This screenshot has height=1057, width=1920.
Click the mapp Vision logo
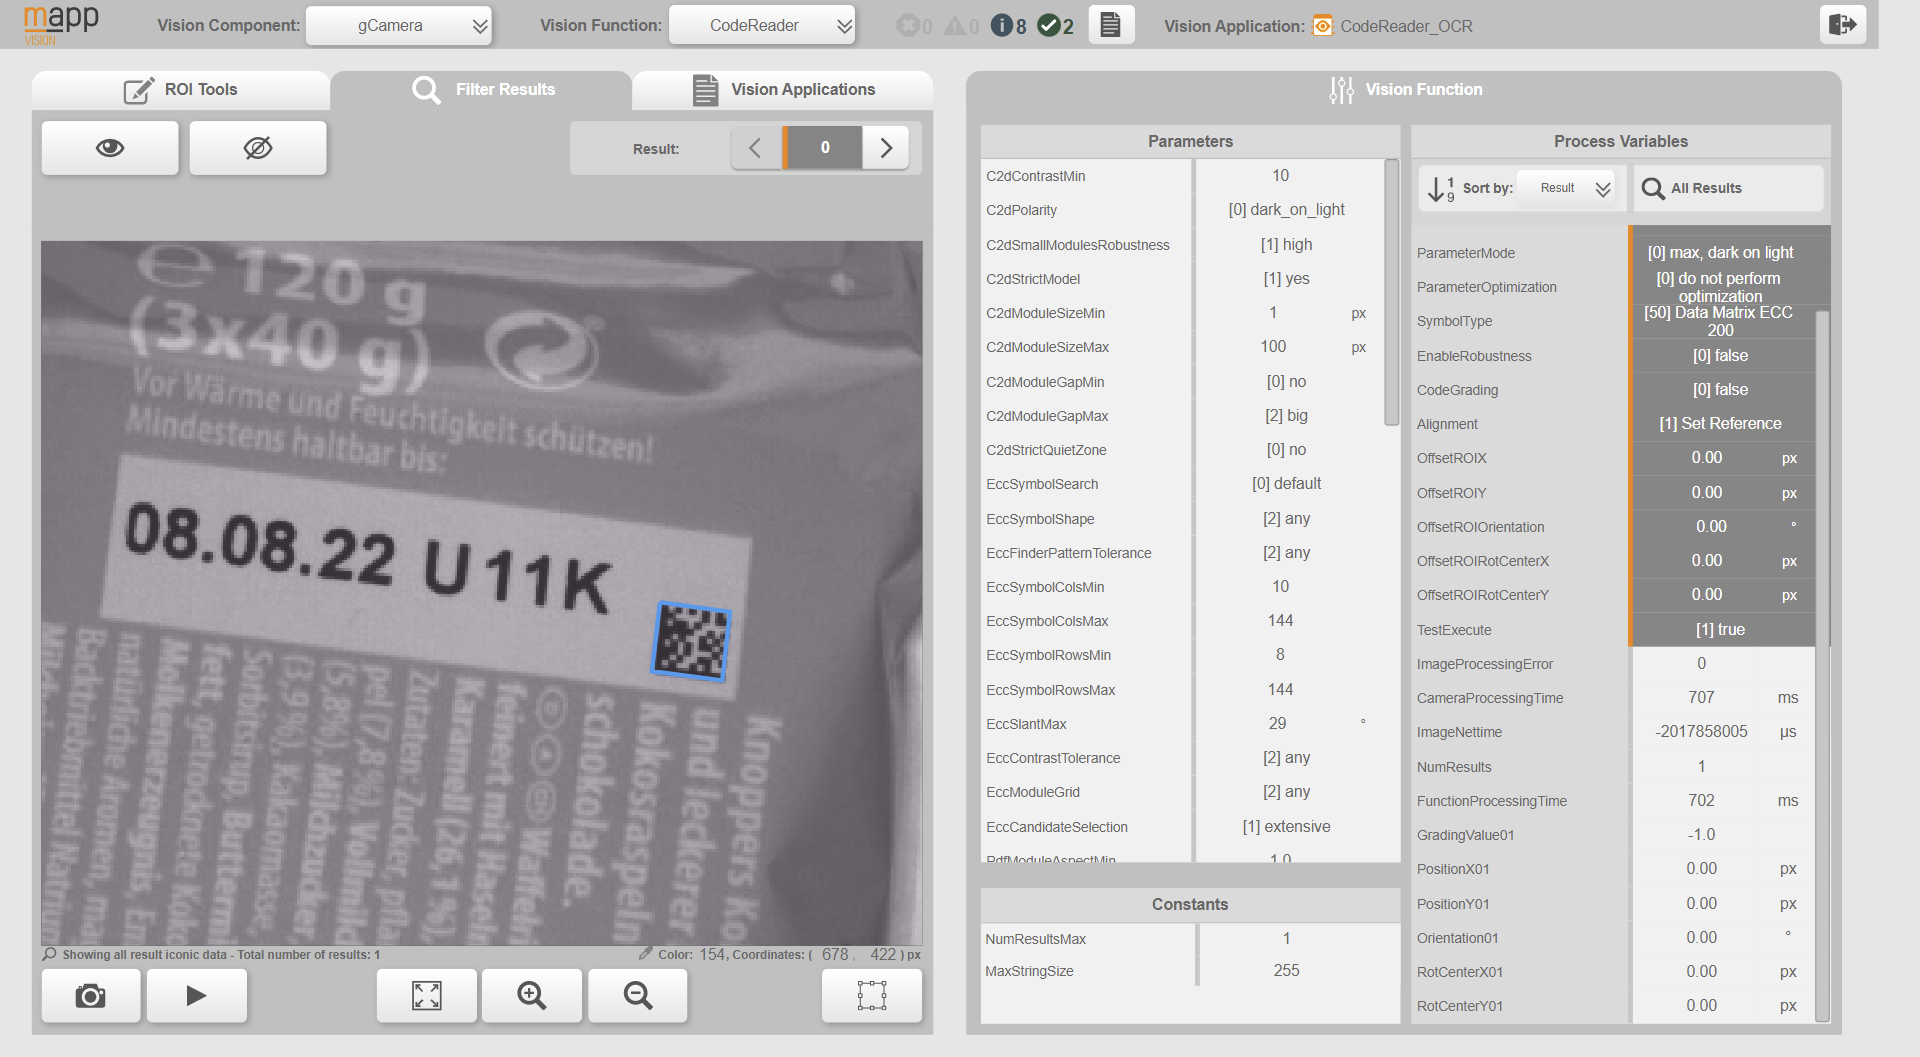(x=61, y=24)
